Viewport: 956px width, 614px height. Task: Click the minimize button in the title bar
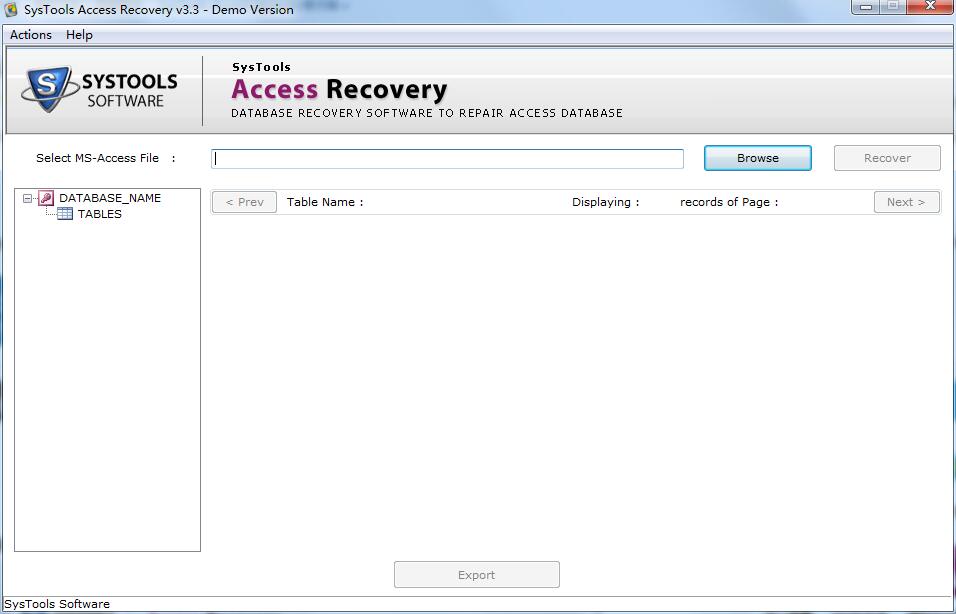(x=866, y=6)
